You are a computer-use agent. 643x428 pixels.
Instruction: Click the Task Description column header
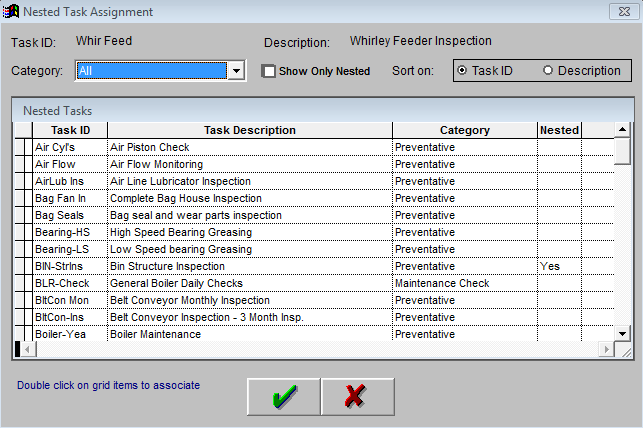[250, 130]
